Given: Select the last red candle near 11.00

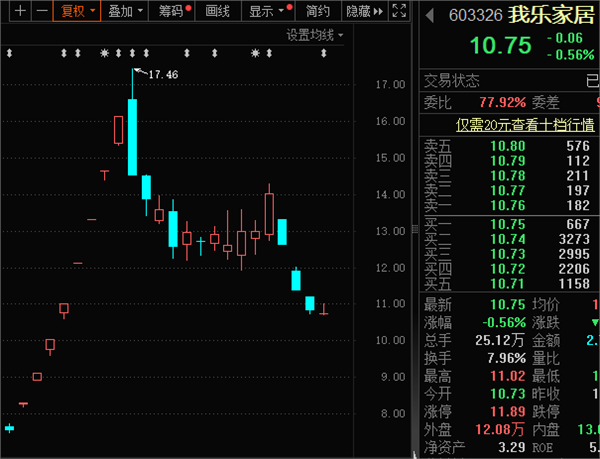Looking at the screenshot, I should 324,309.
